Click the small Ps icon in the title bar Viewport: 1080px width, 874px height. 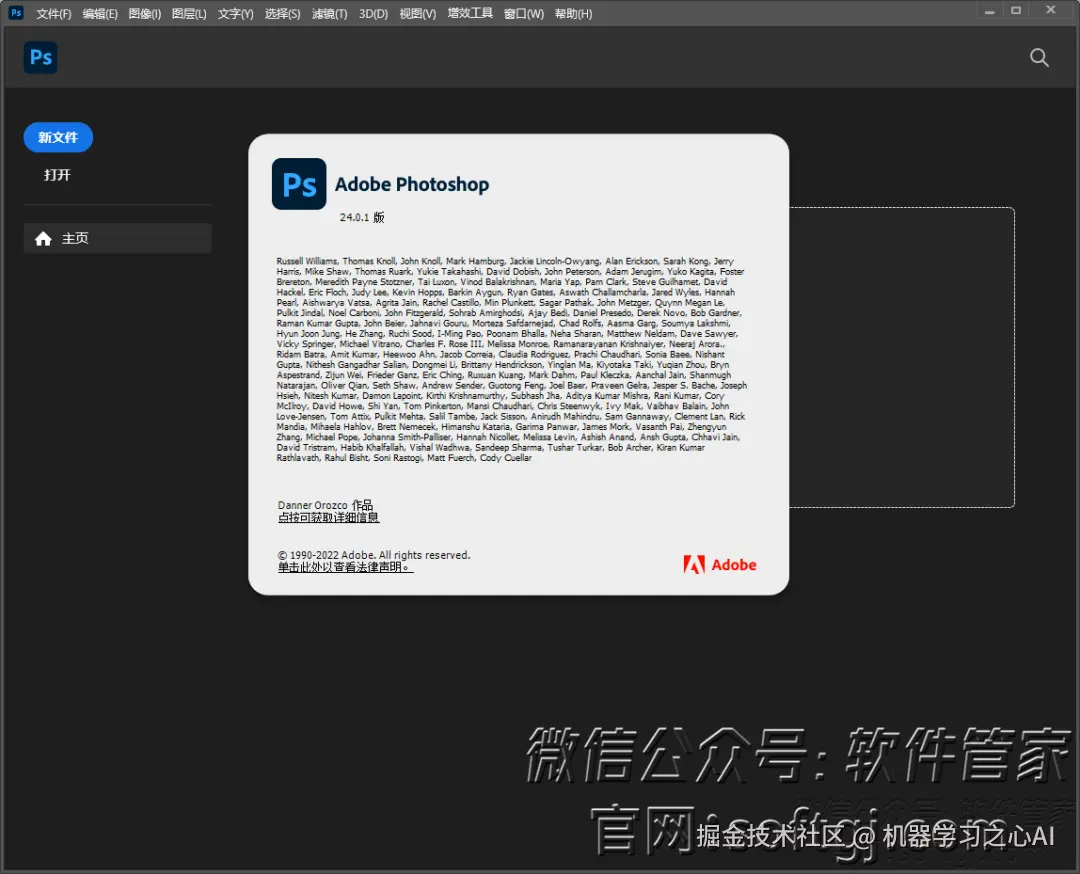[x=16, y=12]
